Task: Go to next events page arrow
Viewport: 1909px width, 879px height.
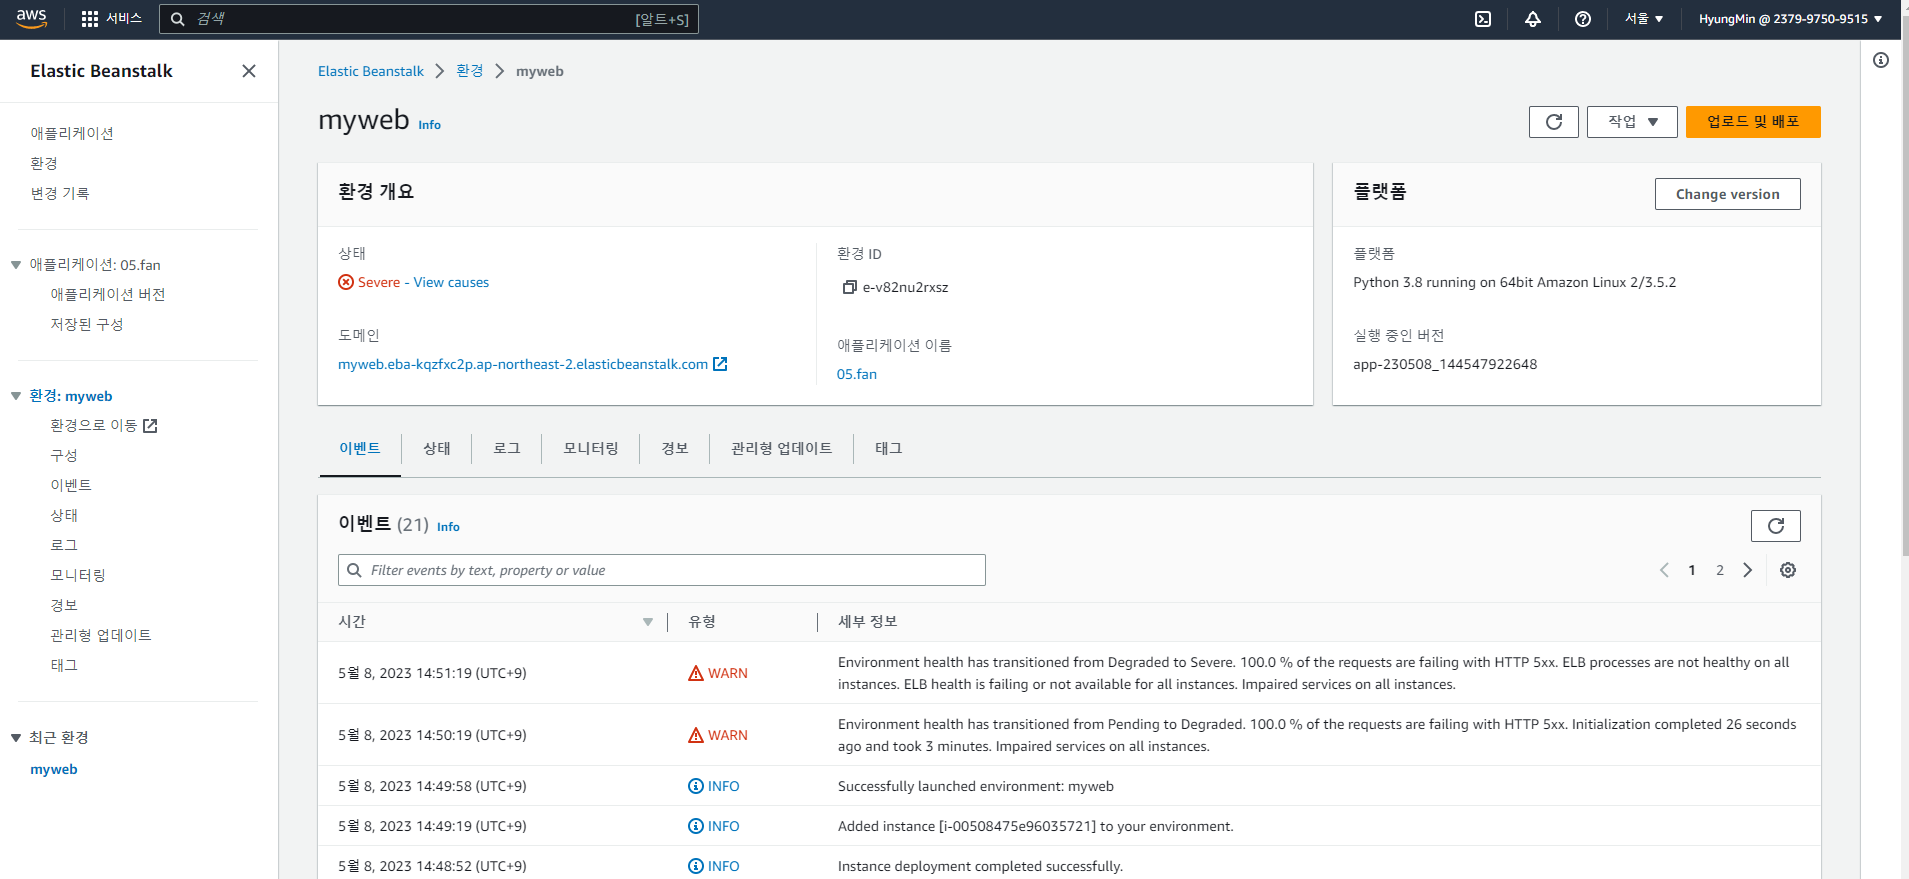Action: [1748, 570]
